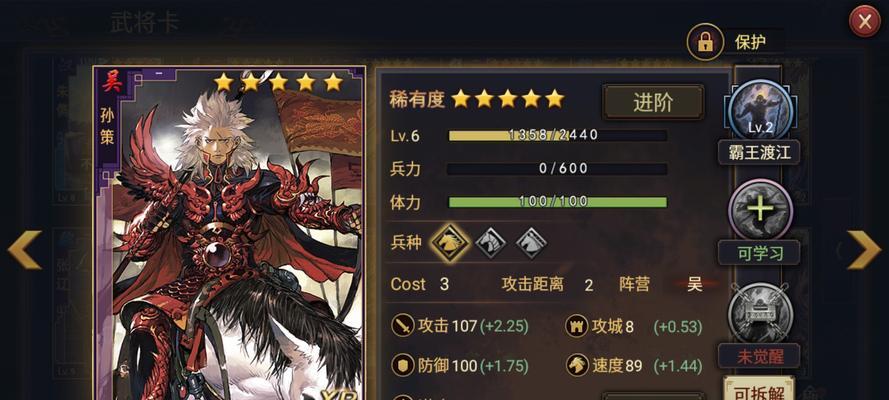The image size is (889, 400).
Task: Open the 霸王渡江 skill icon
Action: tap(760, 111)
